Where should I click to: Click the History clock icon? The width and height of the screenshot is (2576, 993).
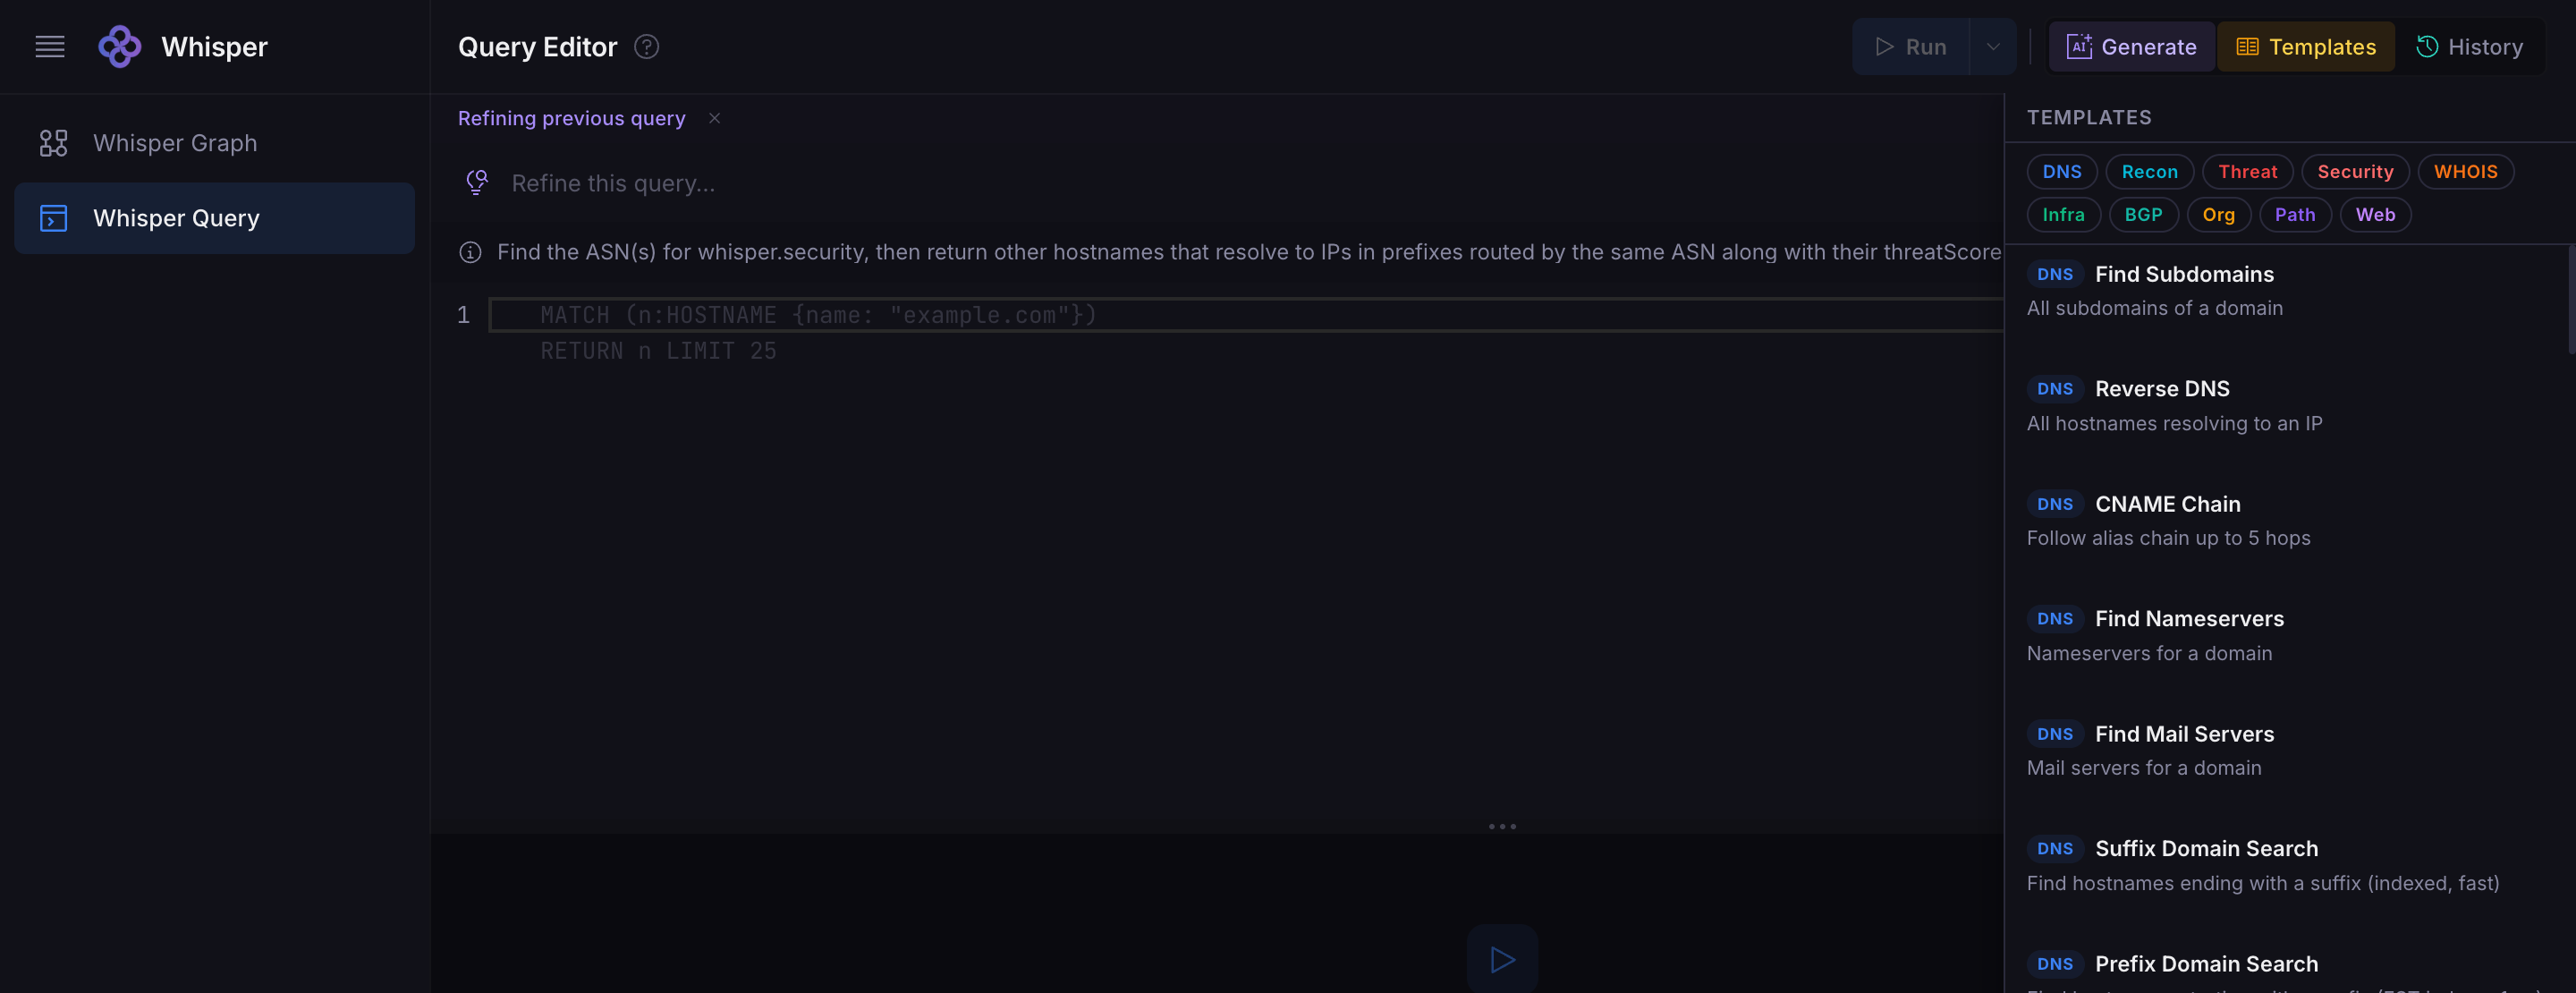coord(2427,46)
